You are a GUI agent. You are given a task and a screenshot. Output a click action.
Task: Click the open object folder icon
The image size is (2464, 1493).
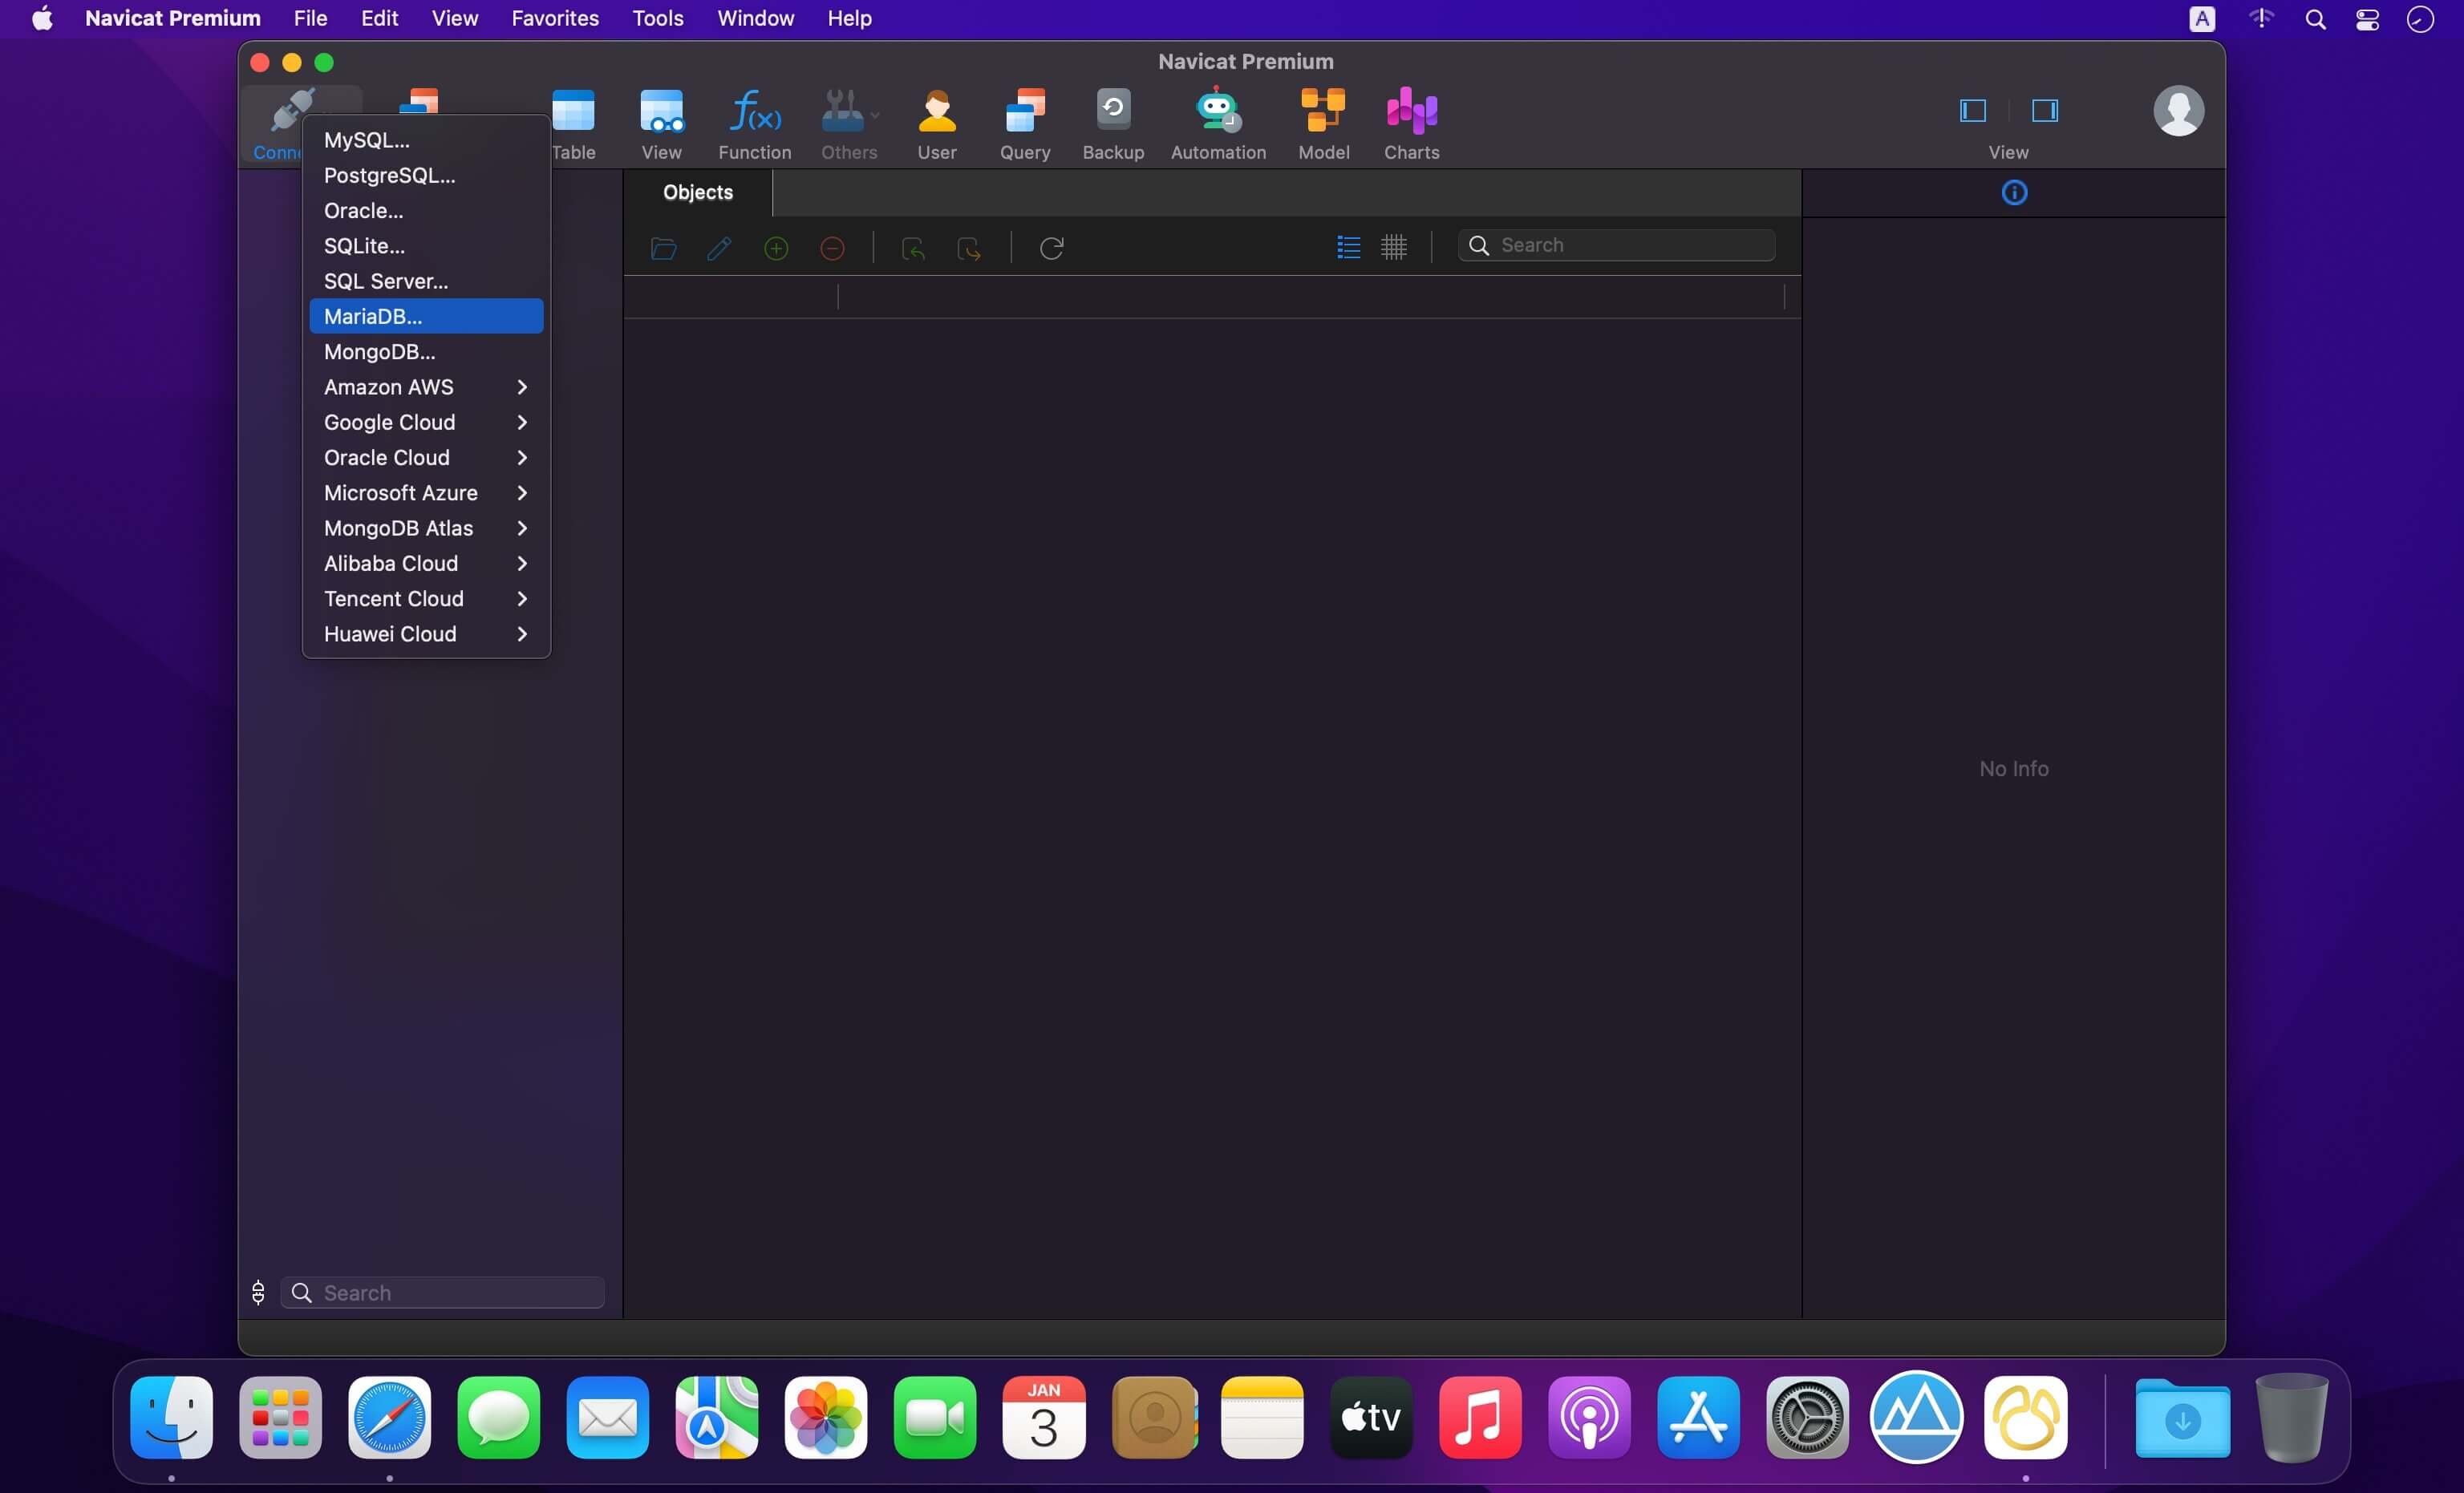tap(663, 247)
